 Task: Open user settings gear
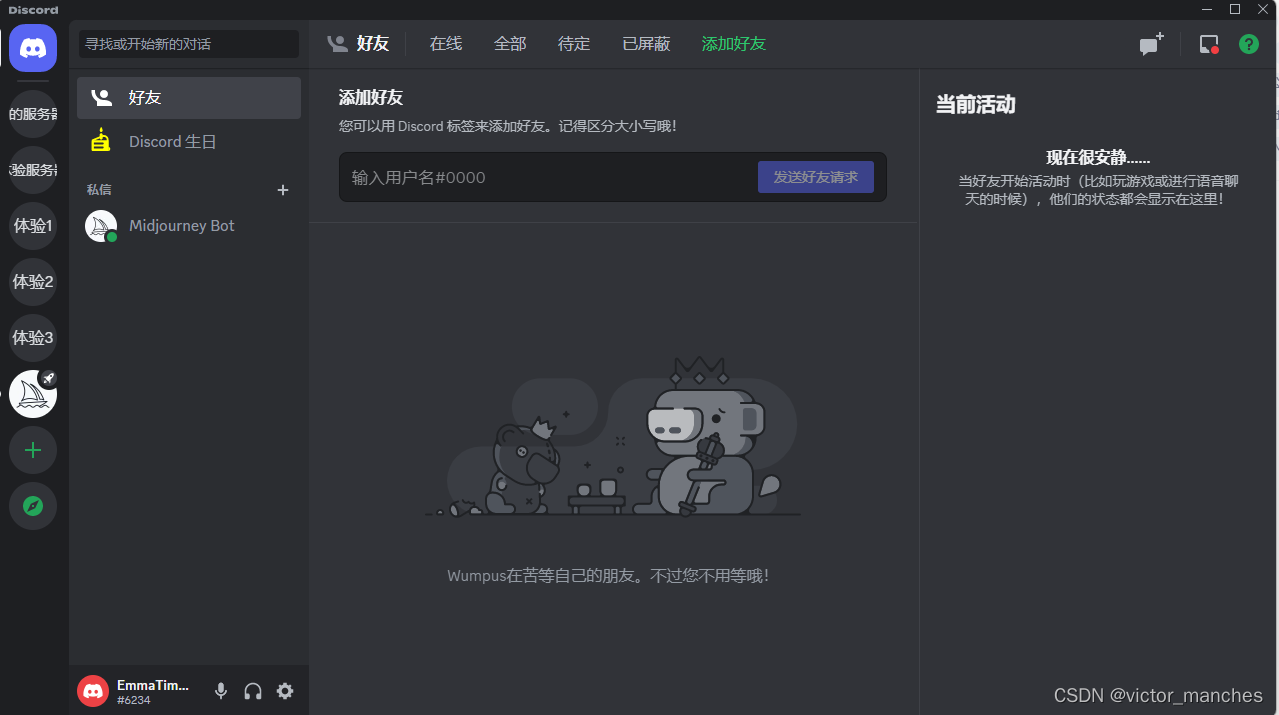[285, 691]
